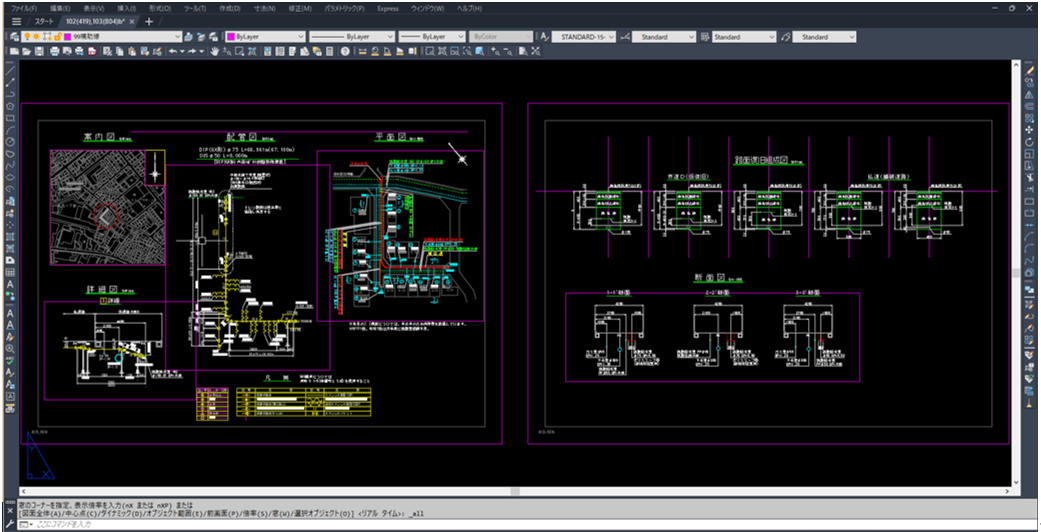Switch to the スタート tab
1041x532 pixels.
tap(44, 22)
